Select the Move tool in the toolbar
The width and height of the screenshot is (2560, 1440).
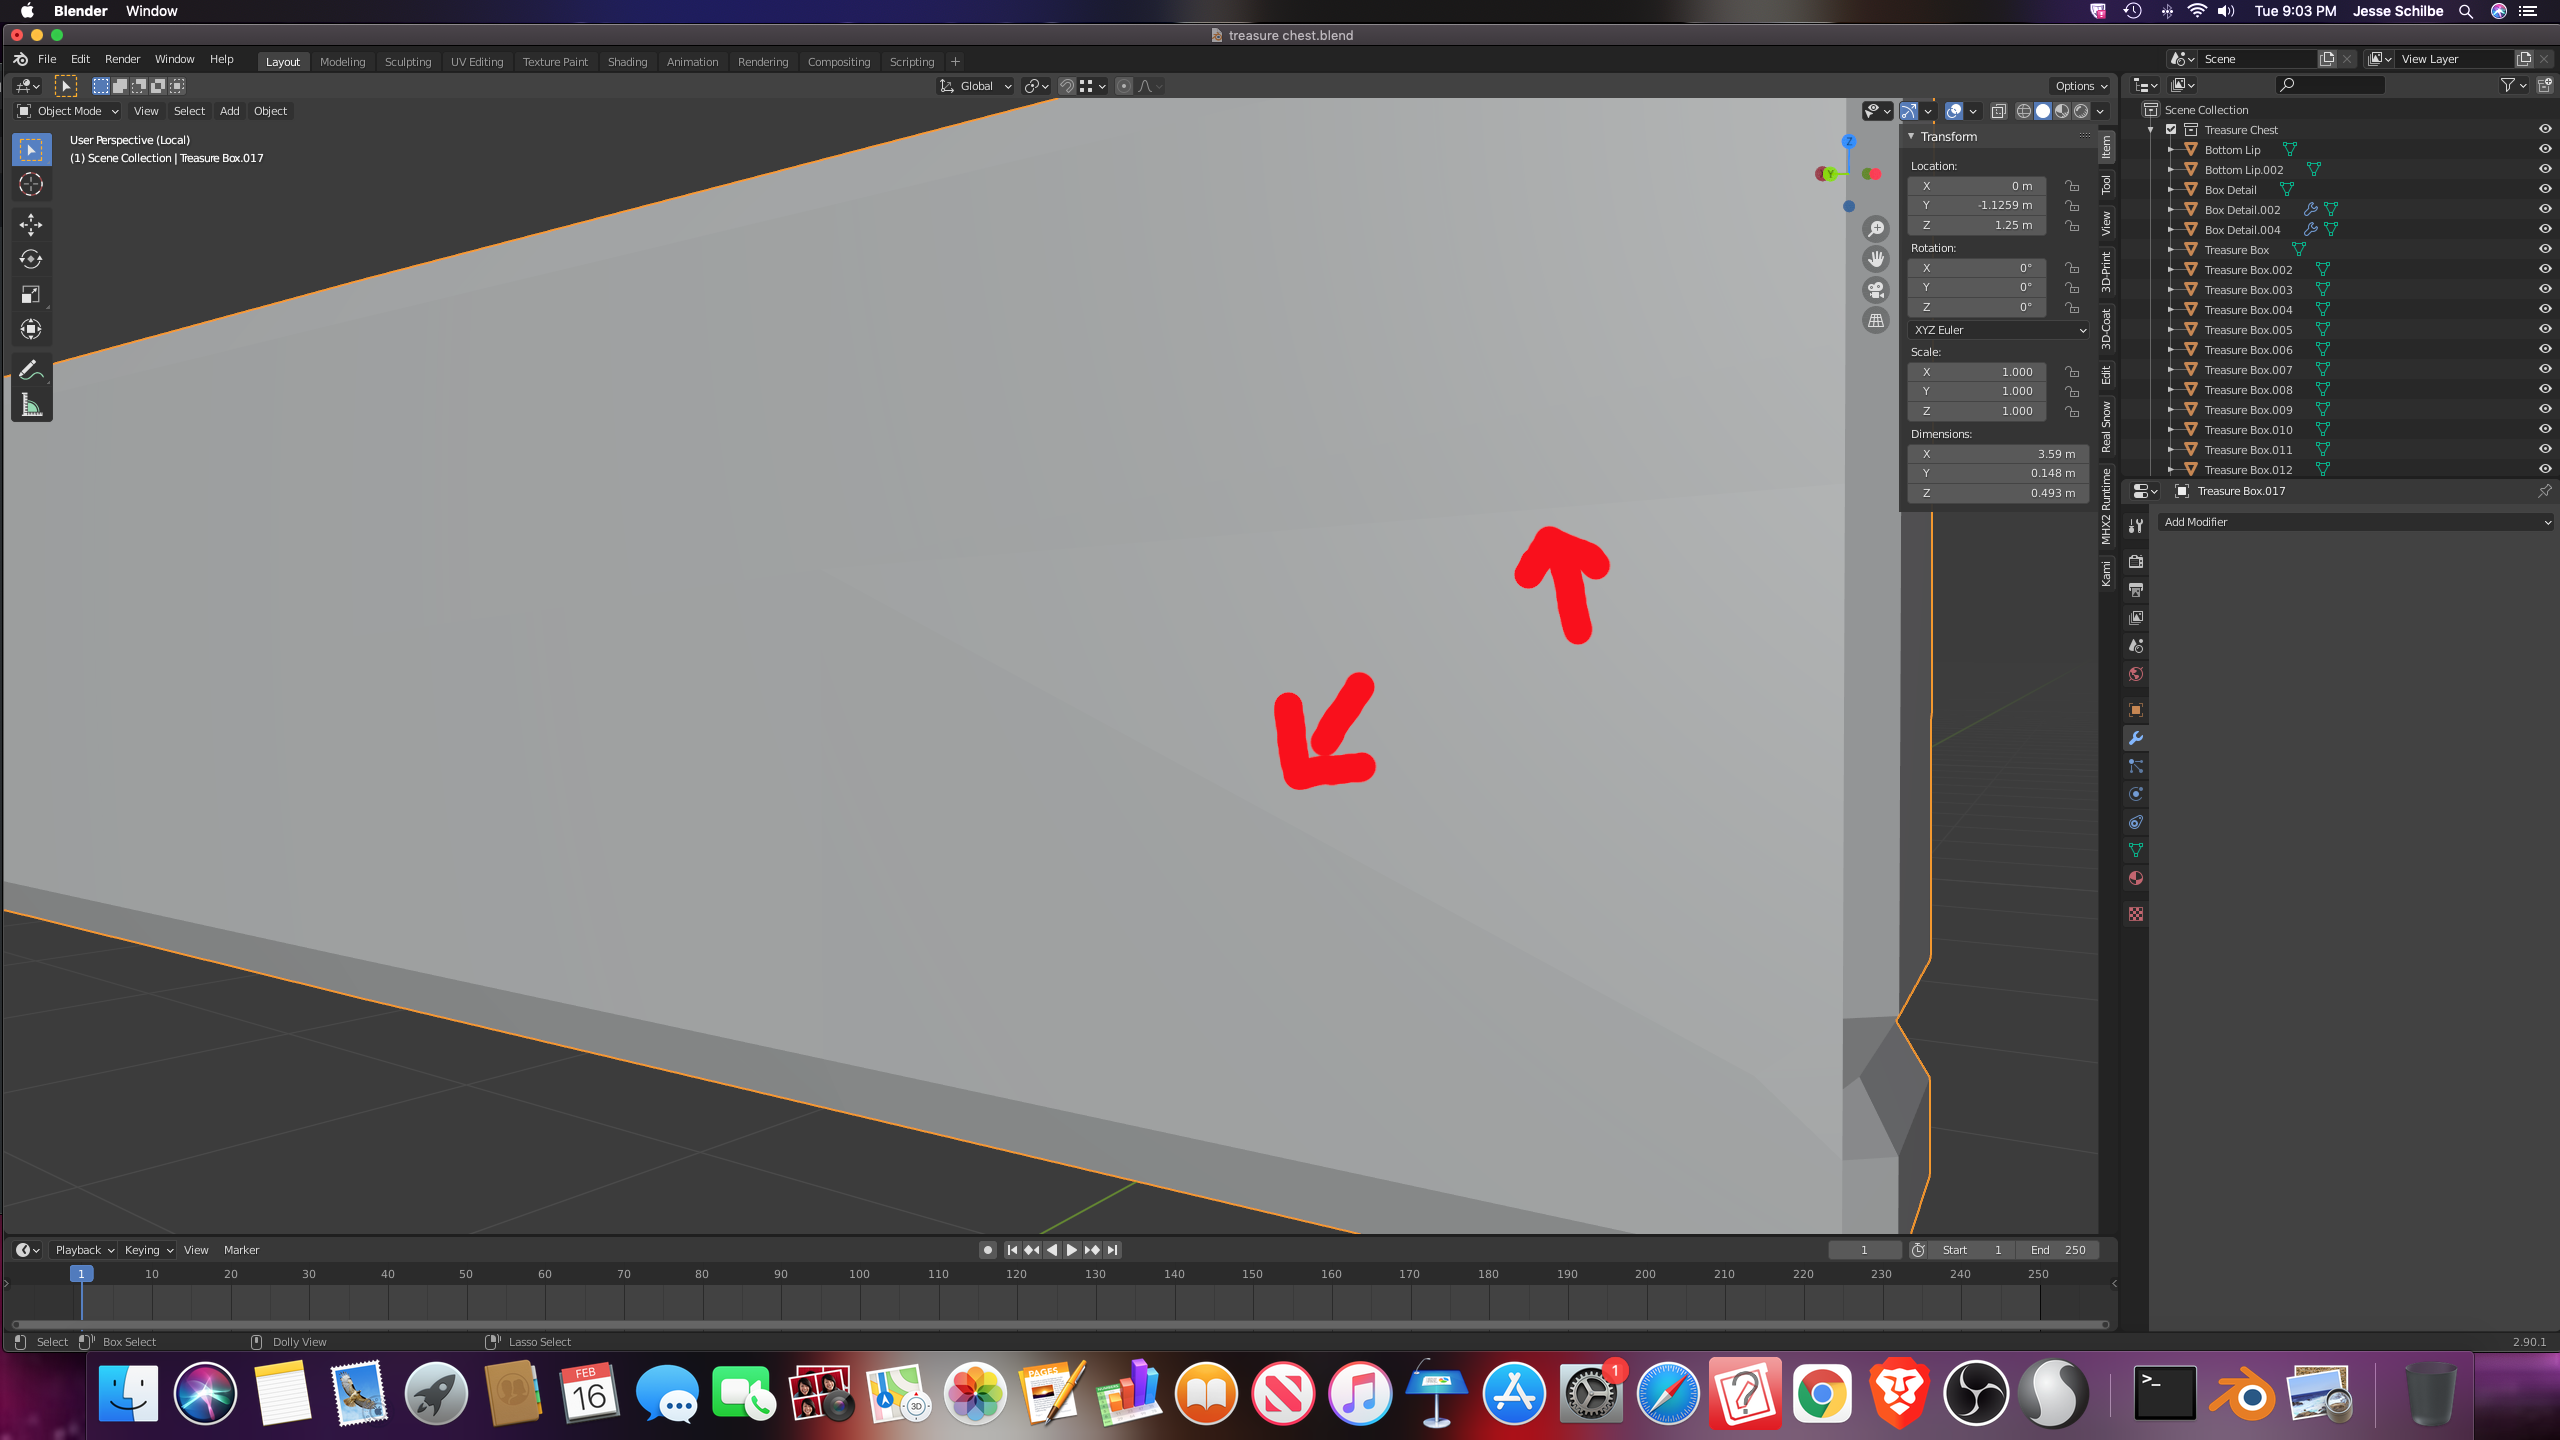click(x=31, y=225)
